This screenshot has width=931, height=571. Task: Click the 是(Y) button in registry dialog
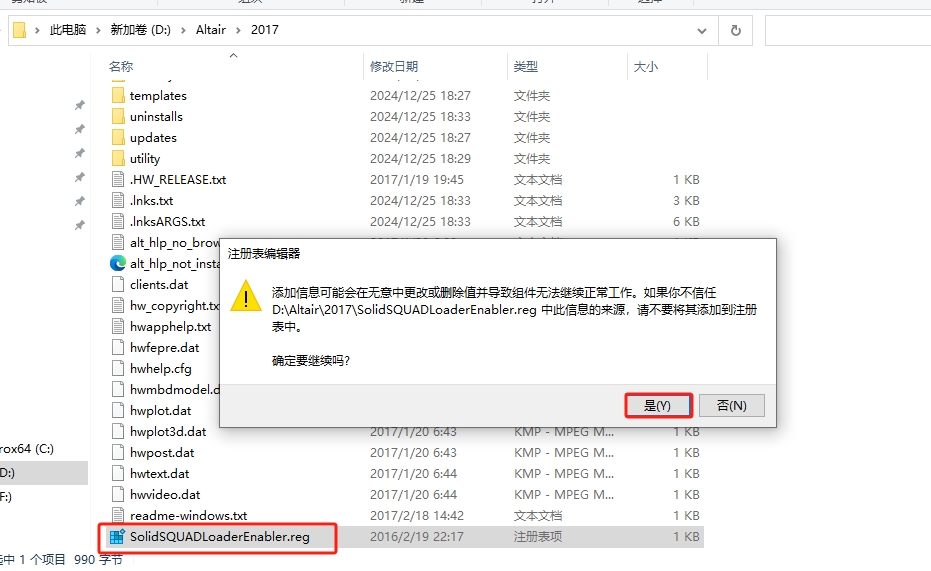tap(658, 405)
